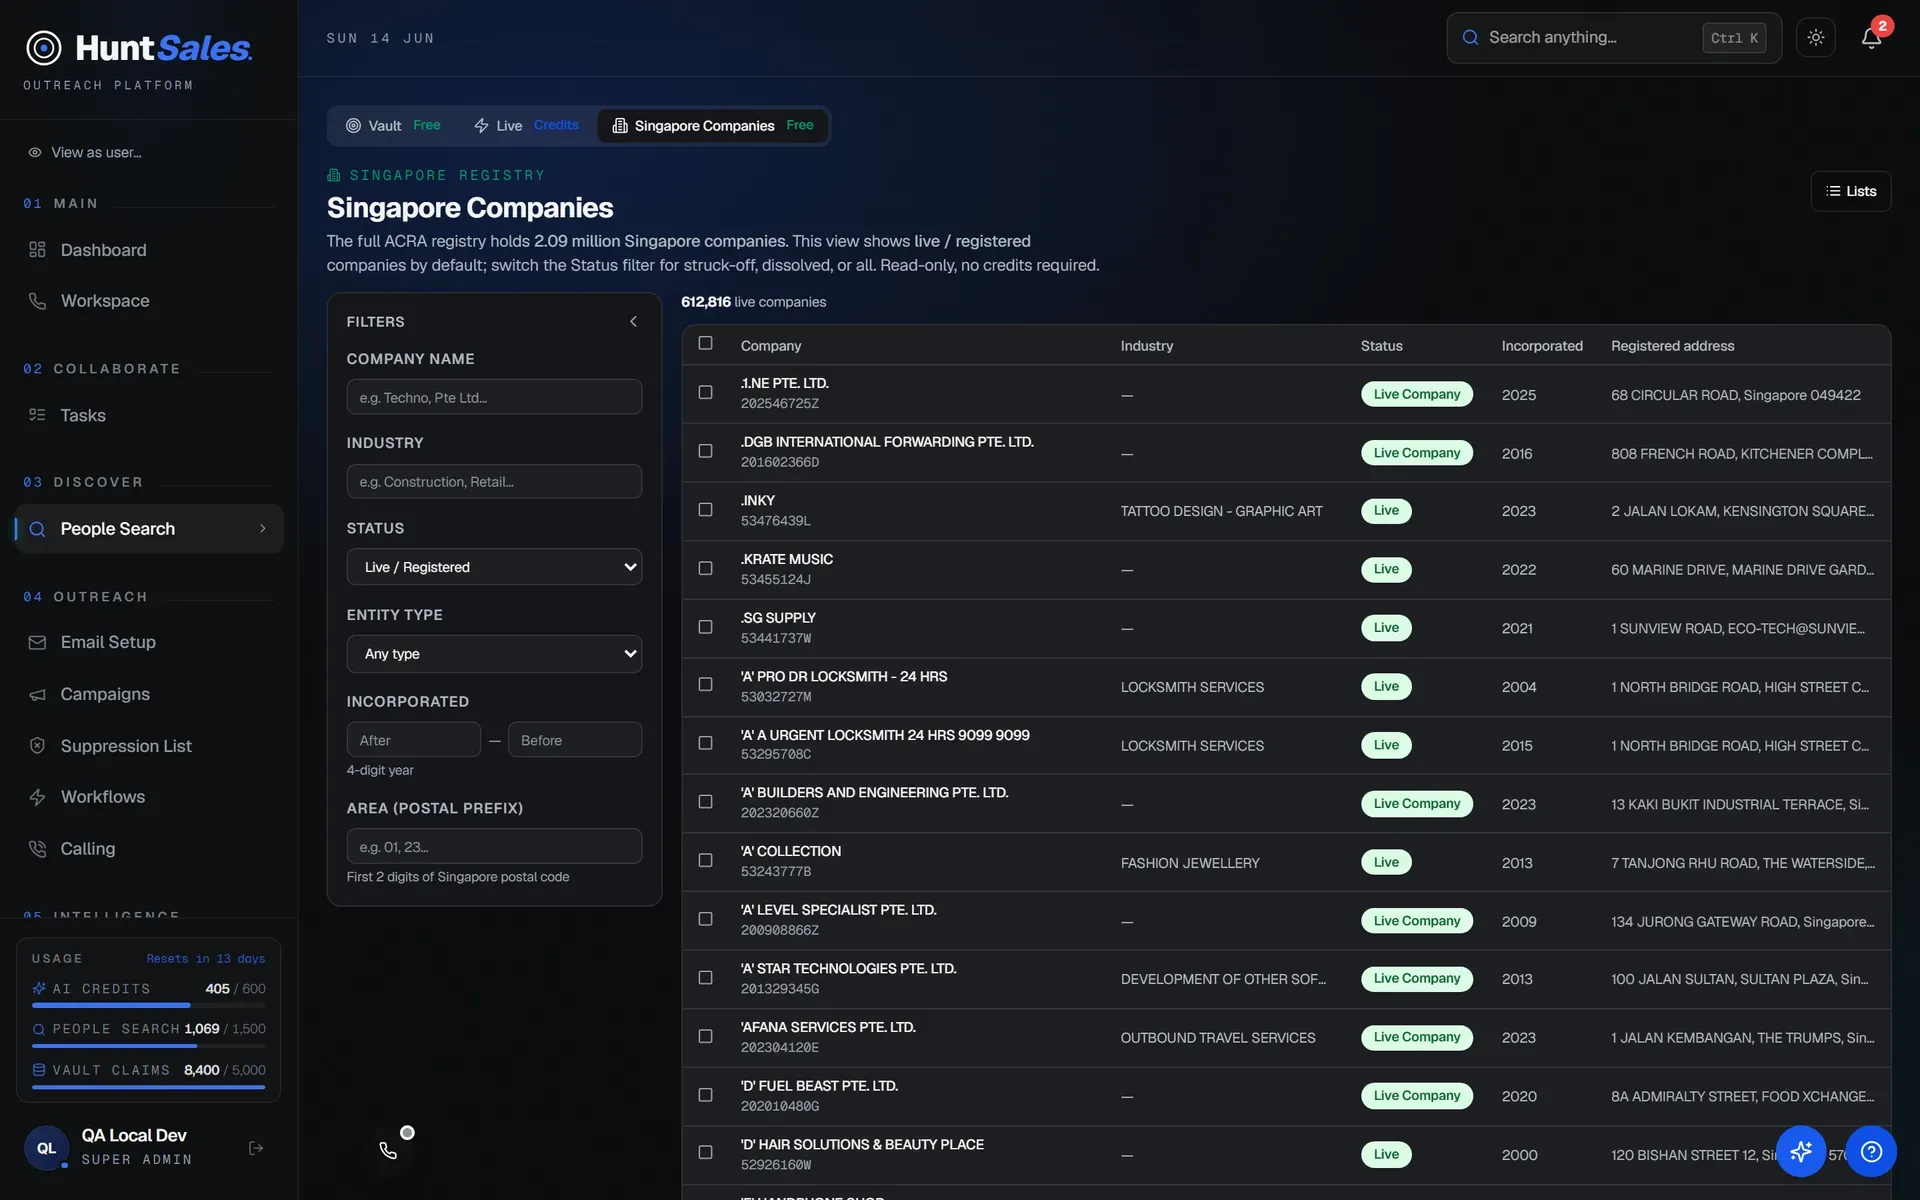Go to Campaigns in sidebar

click(149, 694)
